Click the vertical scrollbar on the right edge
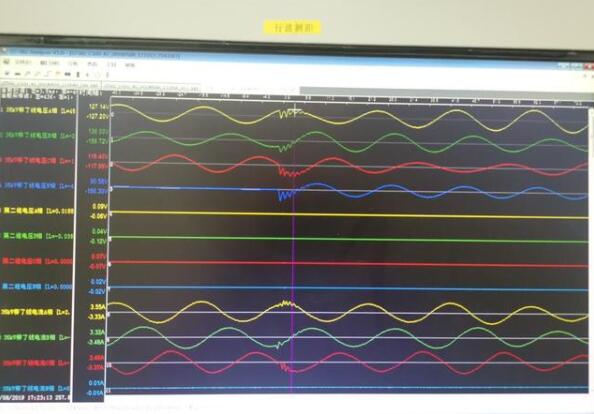The height and width of the screenshot is (414, 594). [591, 250]
